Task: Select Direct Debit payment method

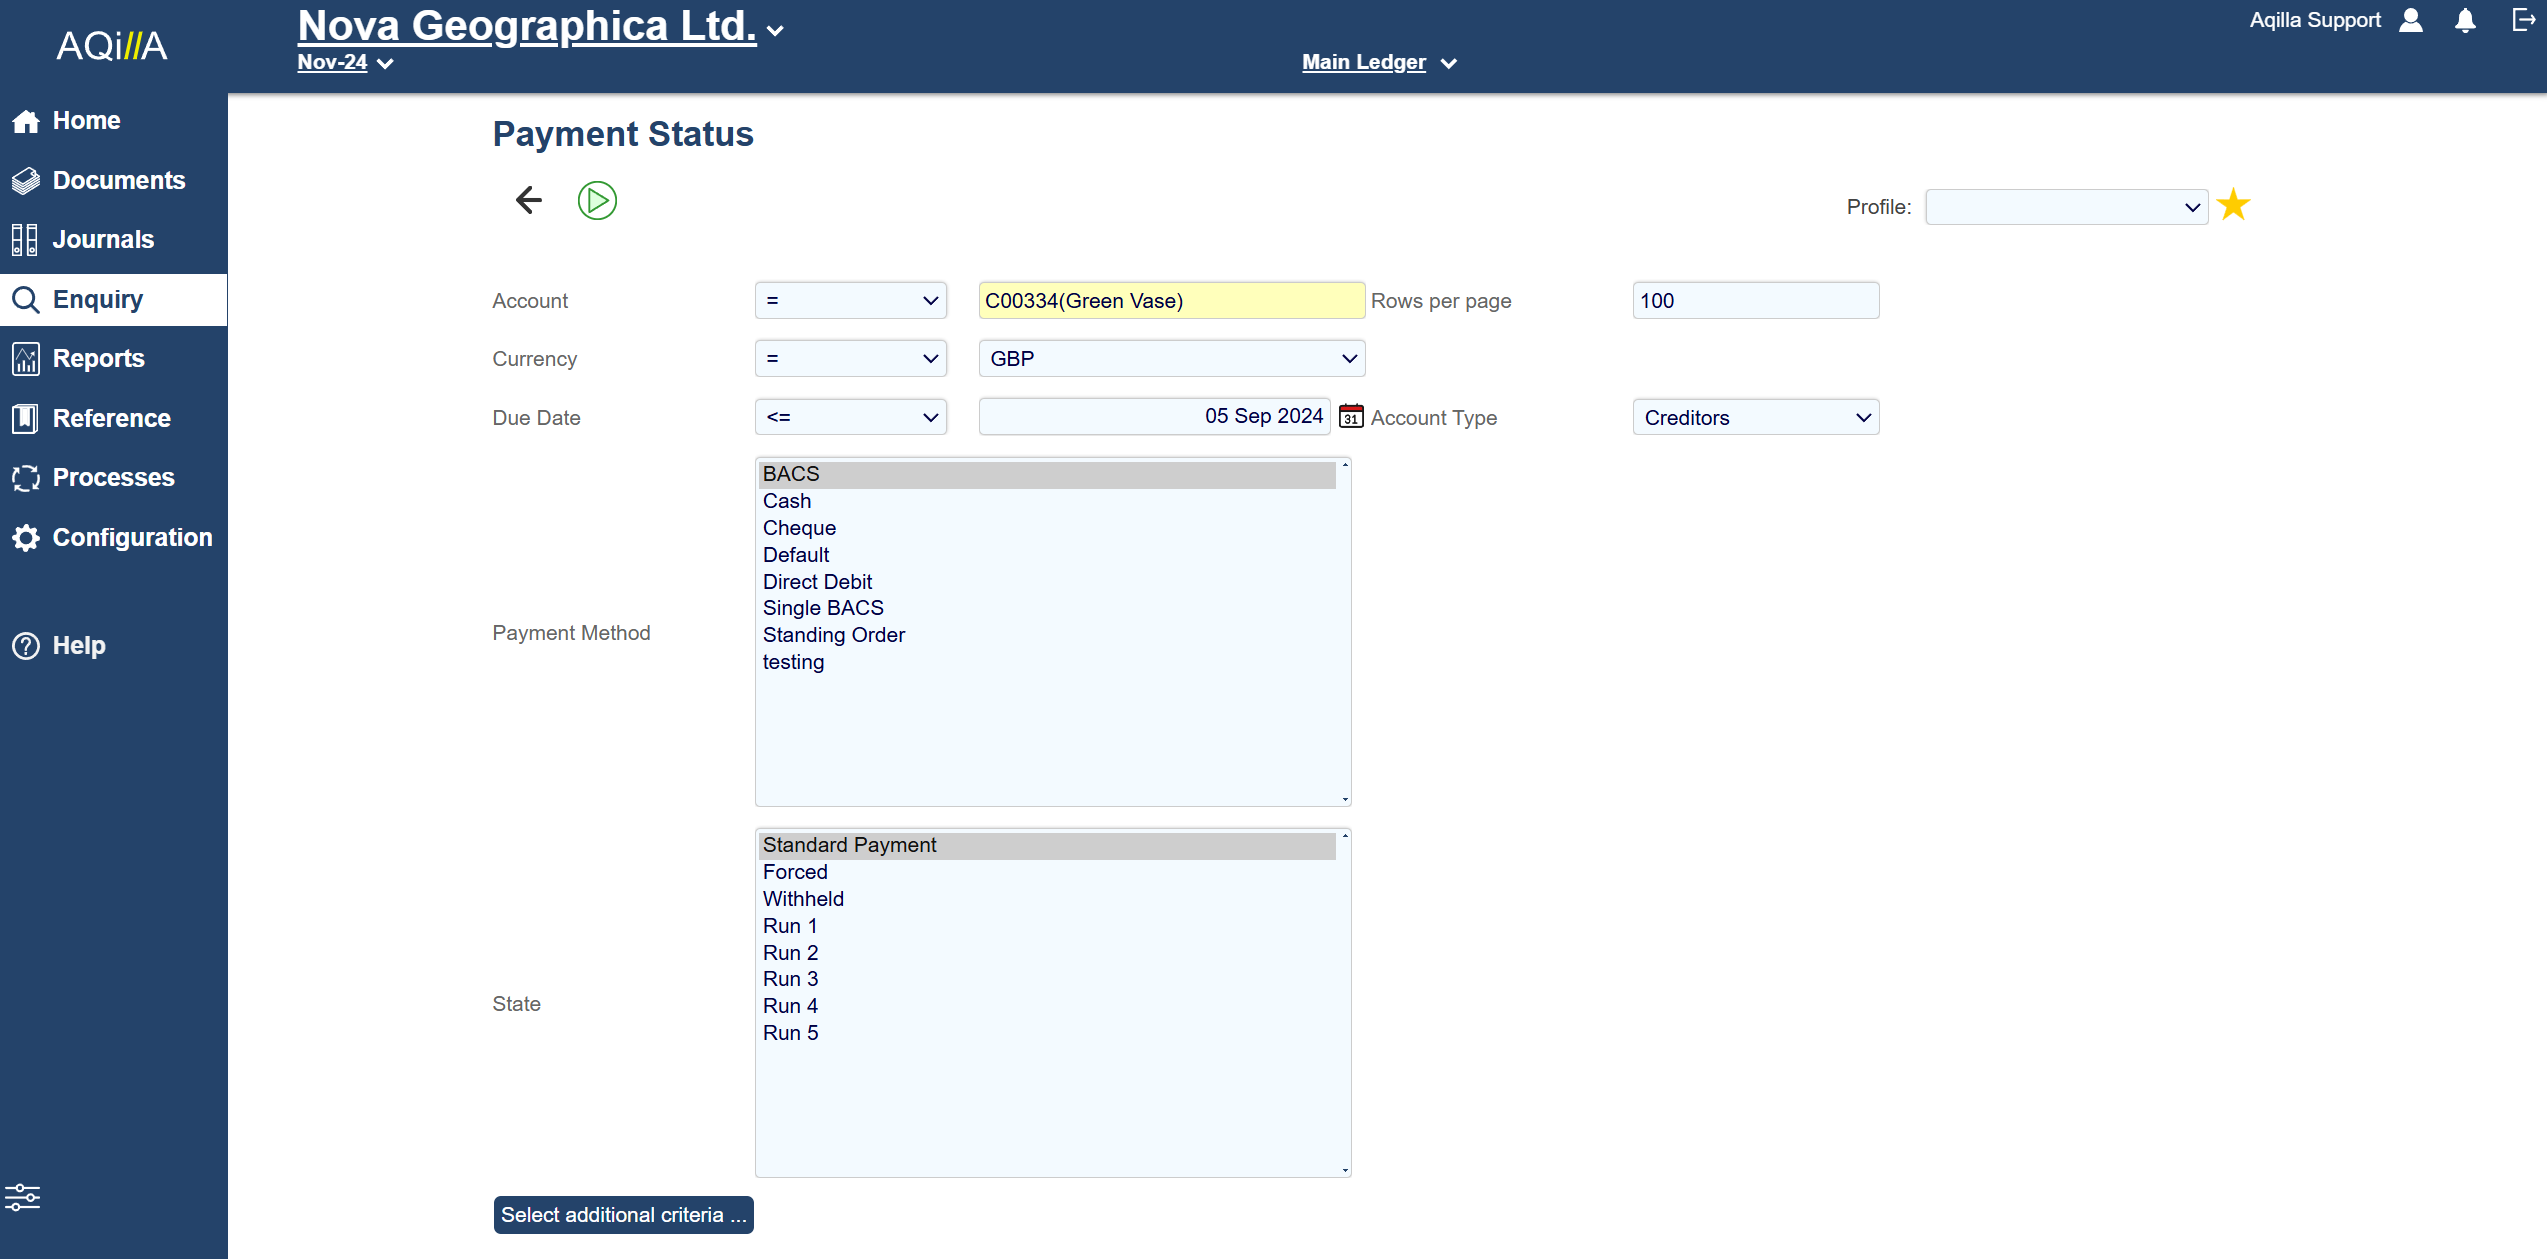Action: [x=817, y=582]
